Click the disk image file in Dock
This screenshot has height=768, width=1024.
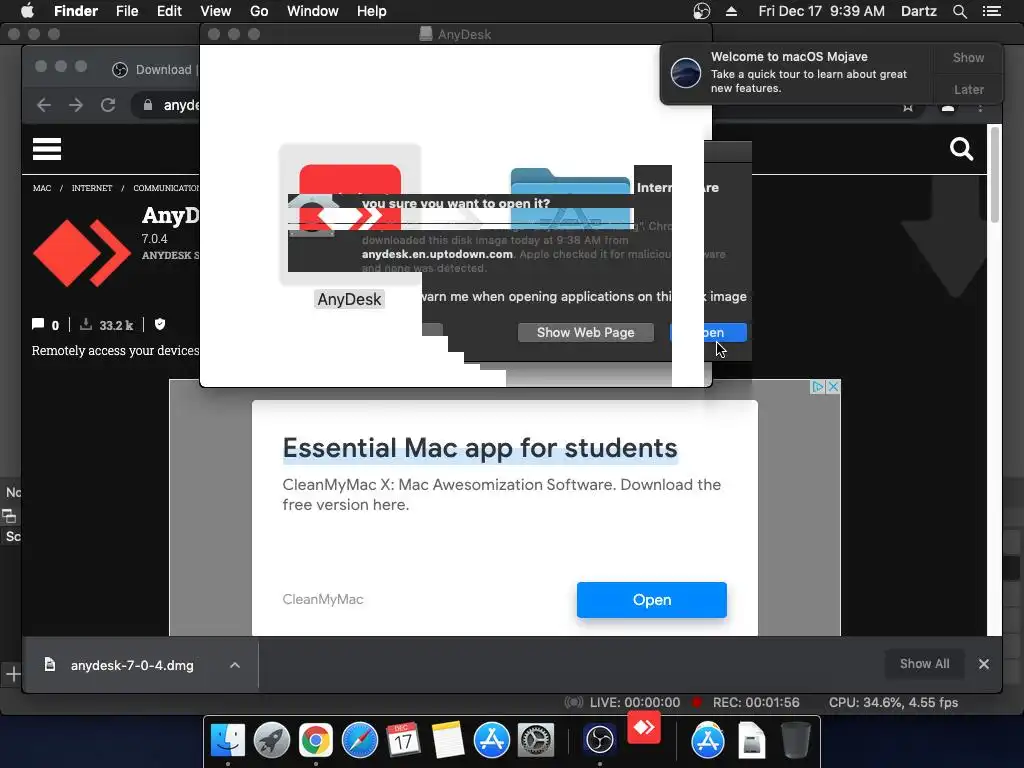point(752,741)
